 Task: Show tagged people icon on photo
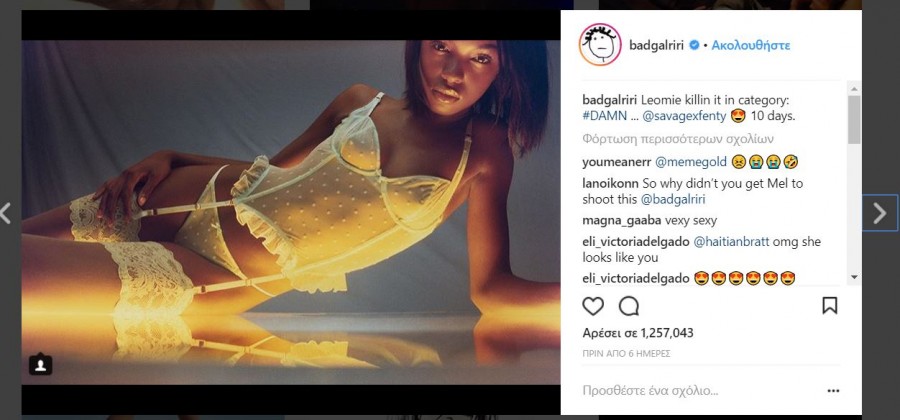pos(40,365)
